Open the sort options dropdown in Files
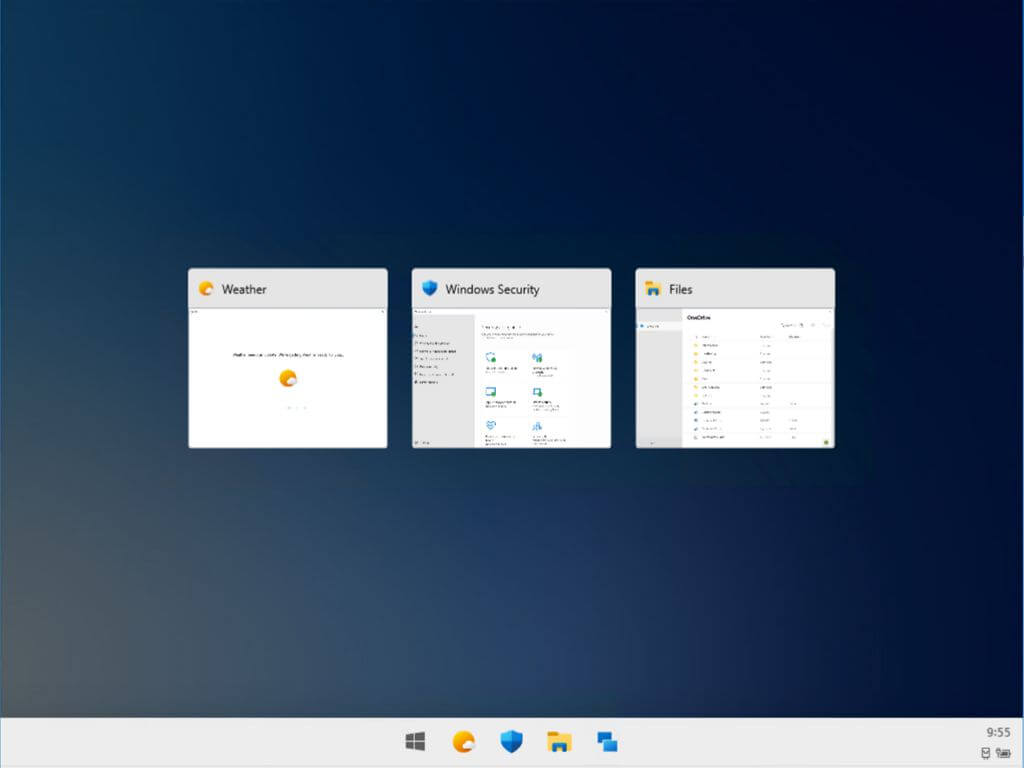This screenshot has width=1024, height=768. [788, 325]
